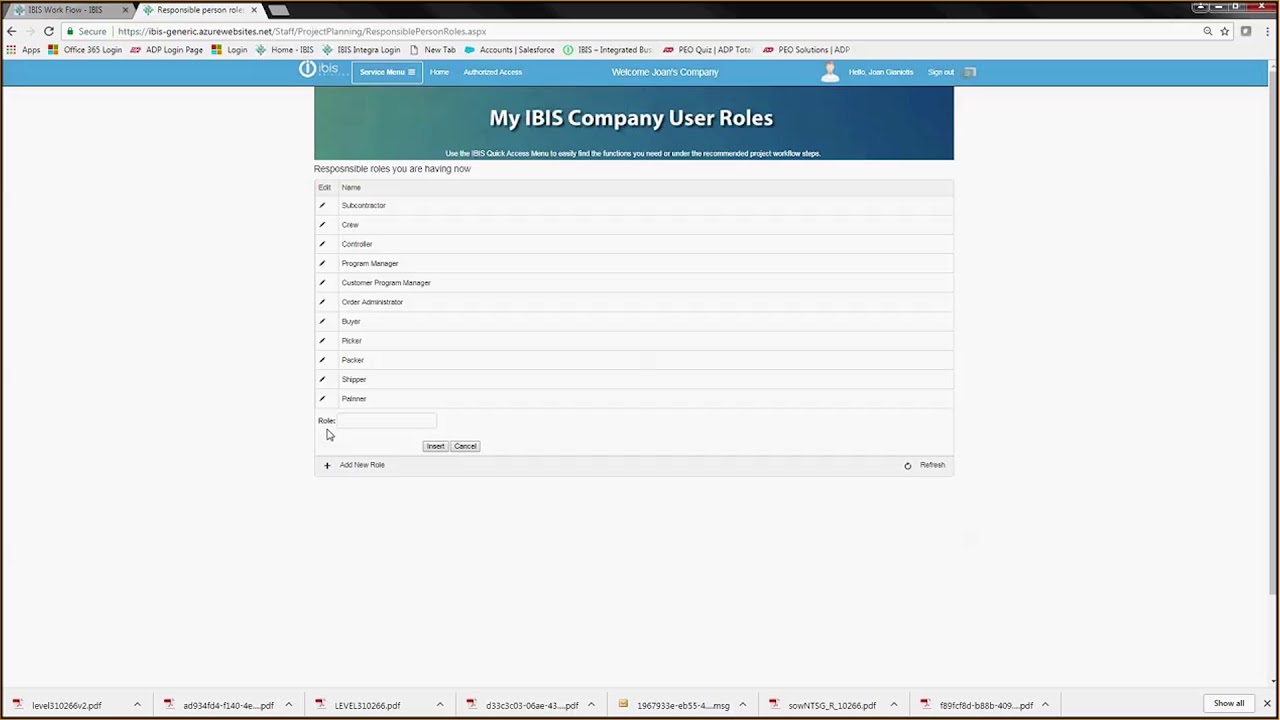Open Authorized Access menu item
Screen dimensions: 1280x720
[492, 72]
